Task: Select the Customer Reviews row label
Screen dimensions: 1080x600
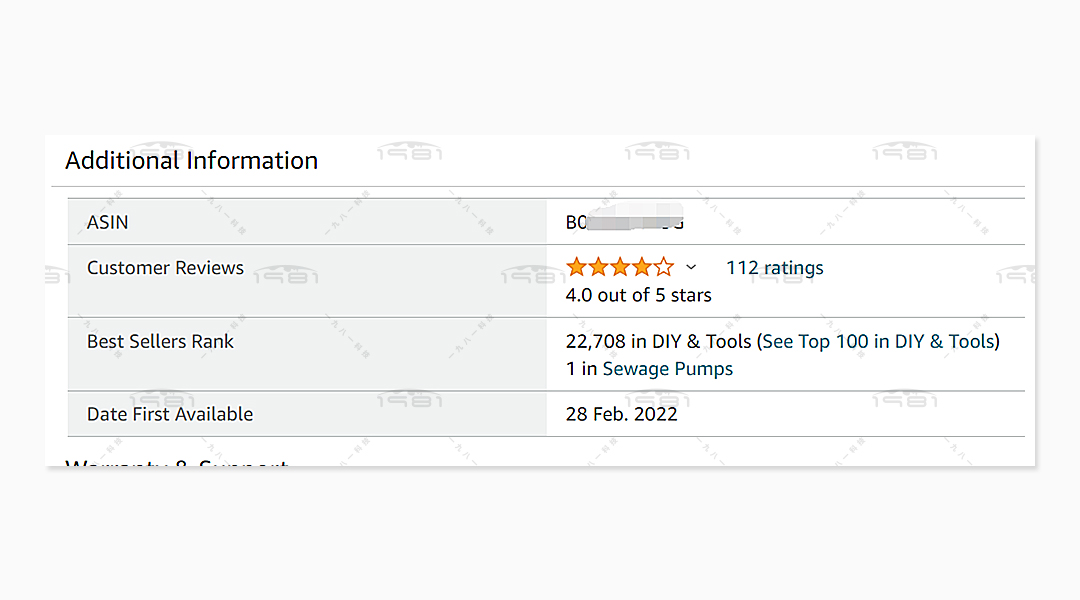Action: [x=165, y=268]
